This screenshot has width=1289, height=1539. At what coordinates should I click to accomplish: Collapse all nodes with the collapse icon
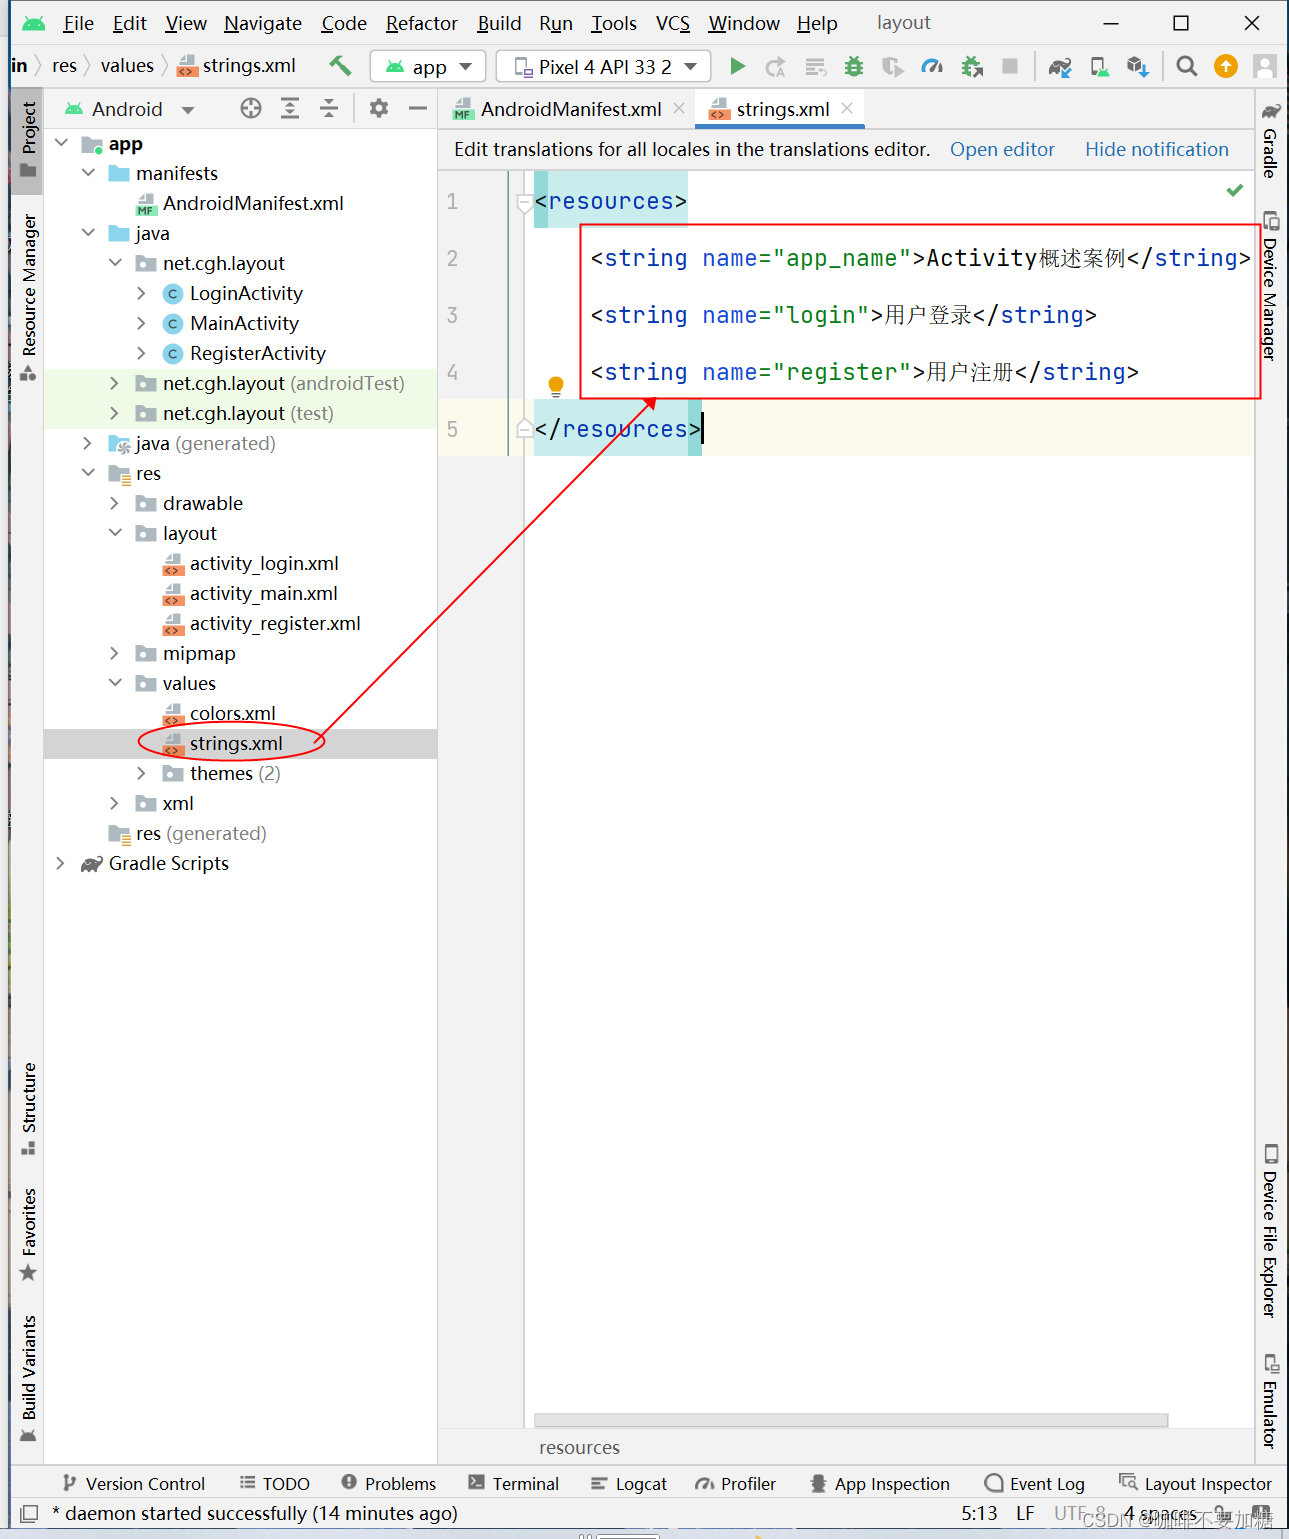pyautogui.click(x=329, y=108)
